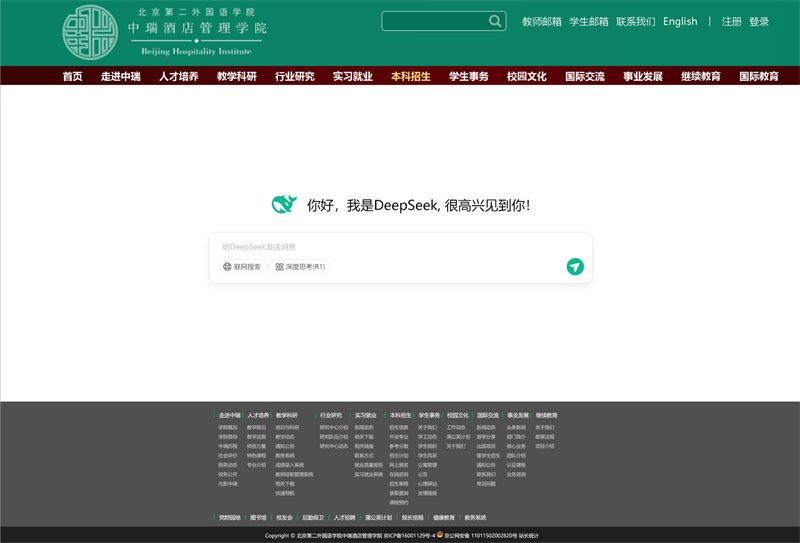Screen dimensions: 800x543
Task: Open 人才培养 in the navigation bar
Action: 179,76
